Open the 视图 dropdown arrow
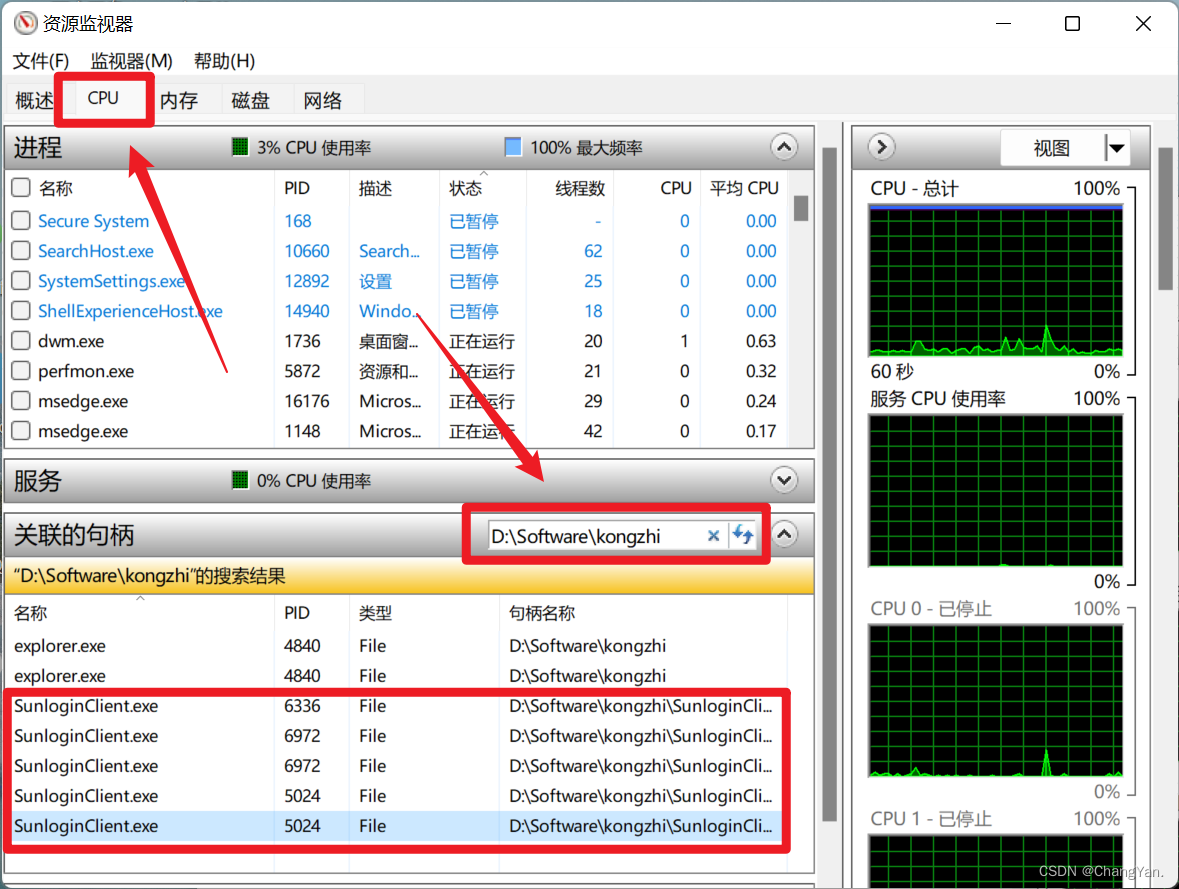 (1117, 148)
